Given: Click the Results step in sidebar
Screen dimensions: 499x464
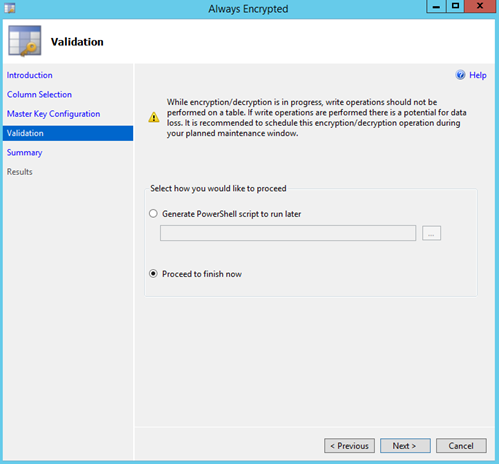Looking at the screenshot, I should tap(20, 172).
